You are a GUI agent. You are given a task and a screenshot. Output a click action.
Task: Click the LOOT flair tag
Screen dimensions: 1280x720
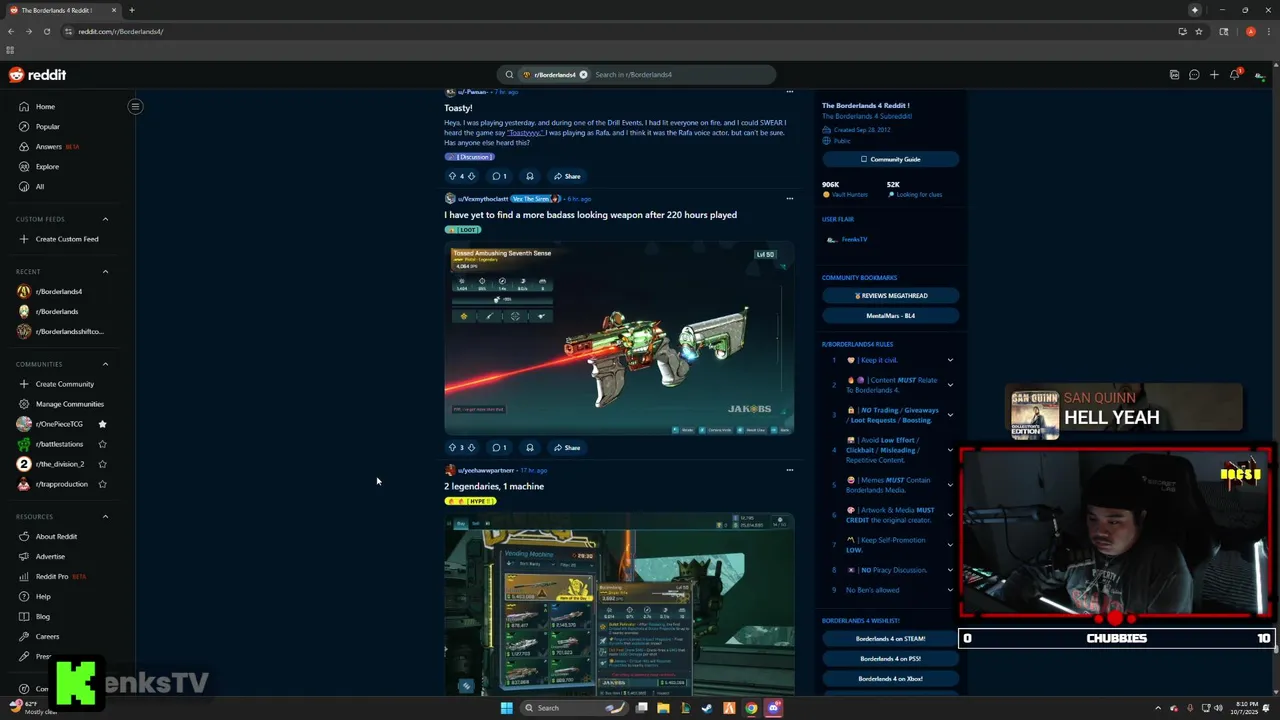pyautogui.click(x=463, y=230)
